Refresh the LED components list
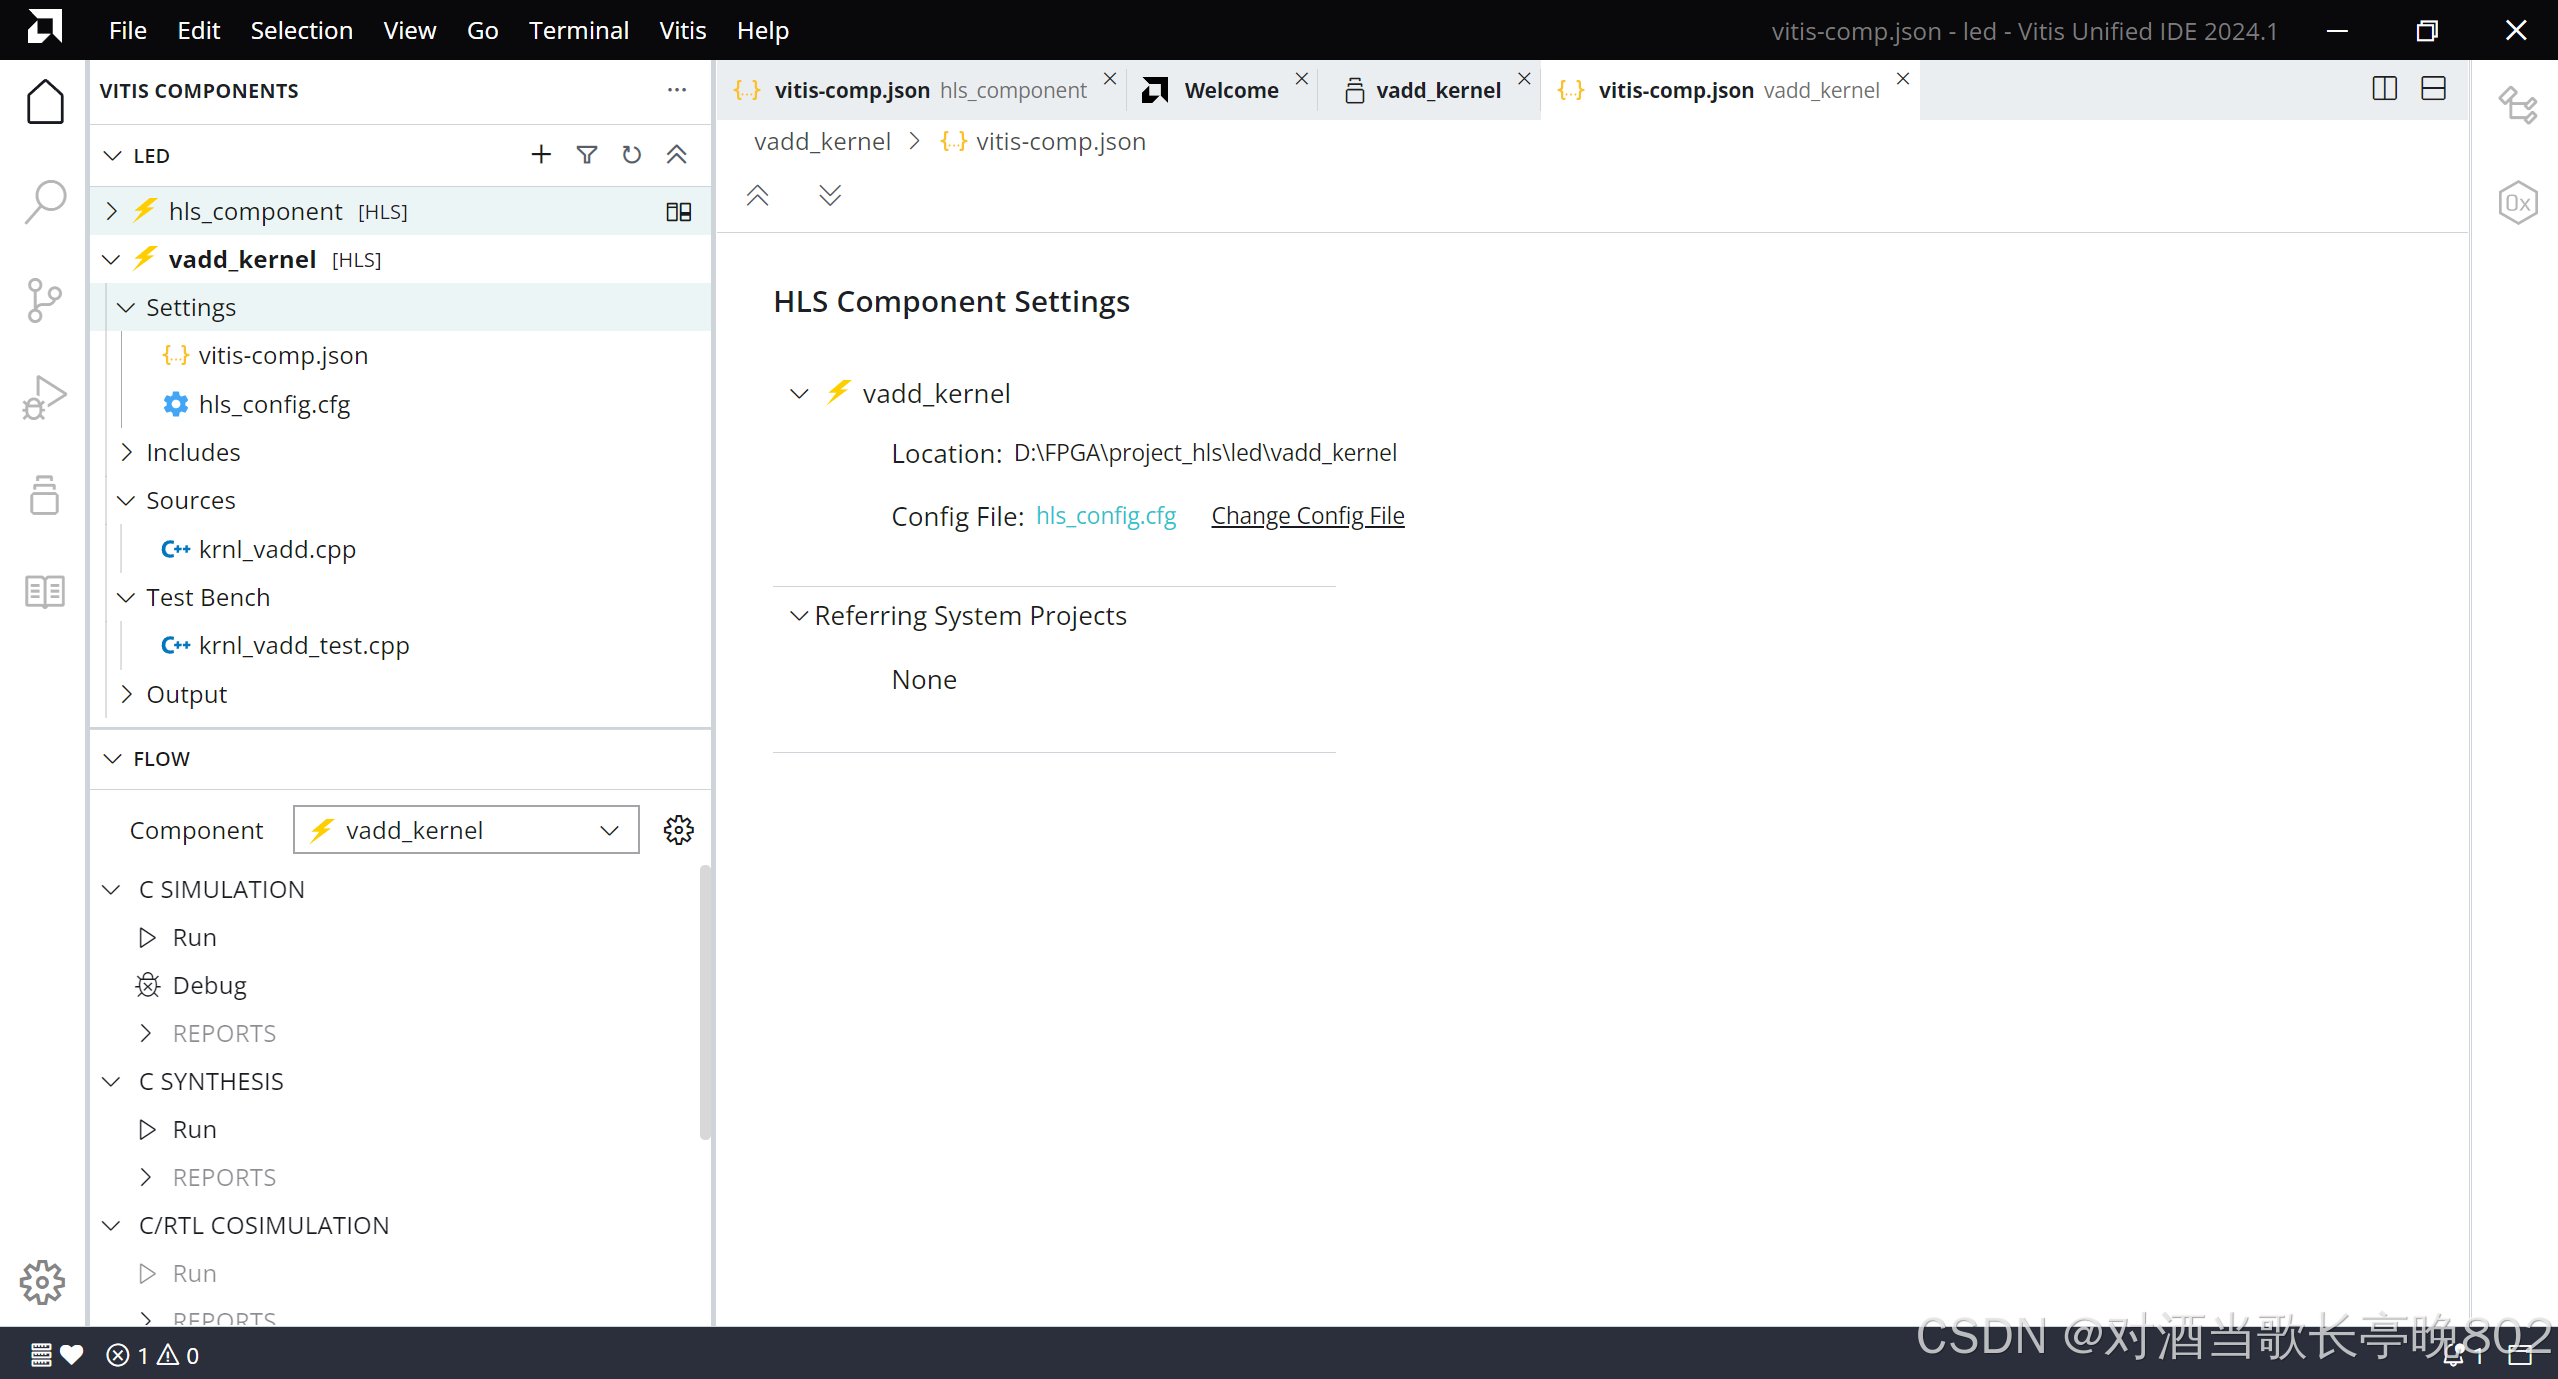This screenshot has width=2558, height=1379. click(631, 155)
